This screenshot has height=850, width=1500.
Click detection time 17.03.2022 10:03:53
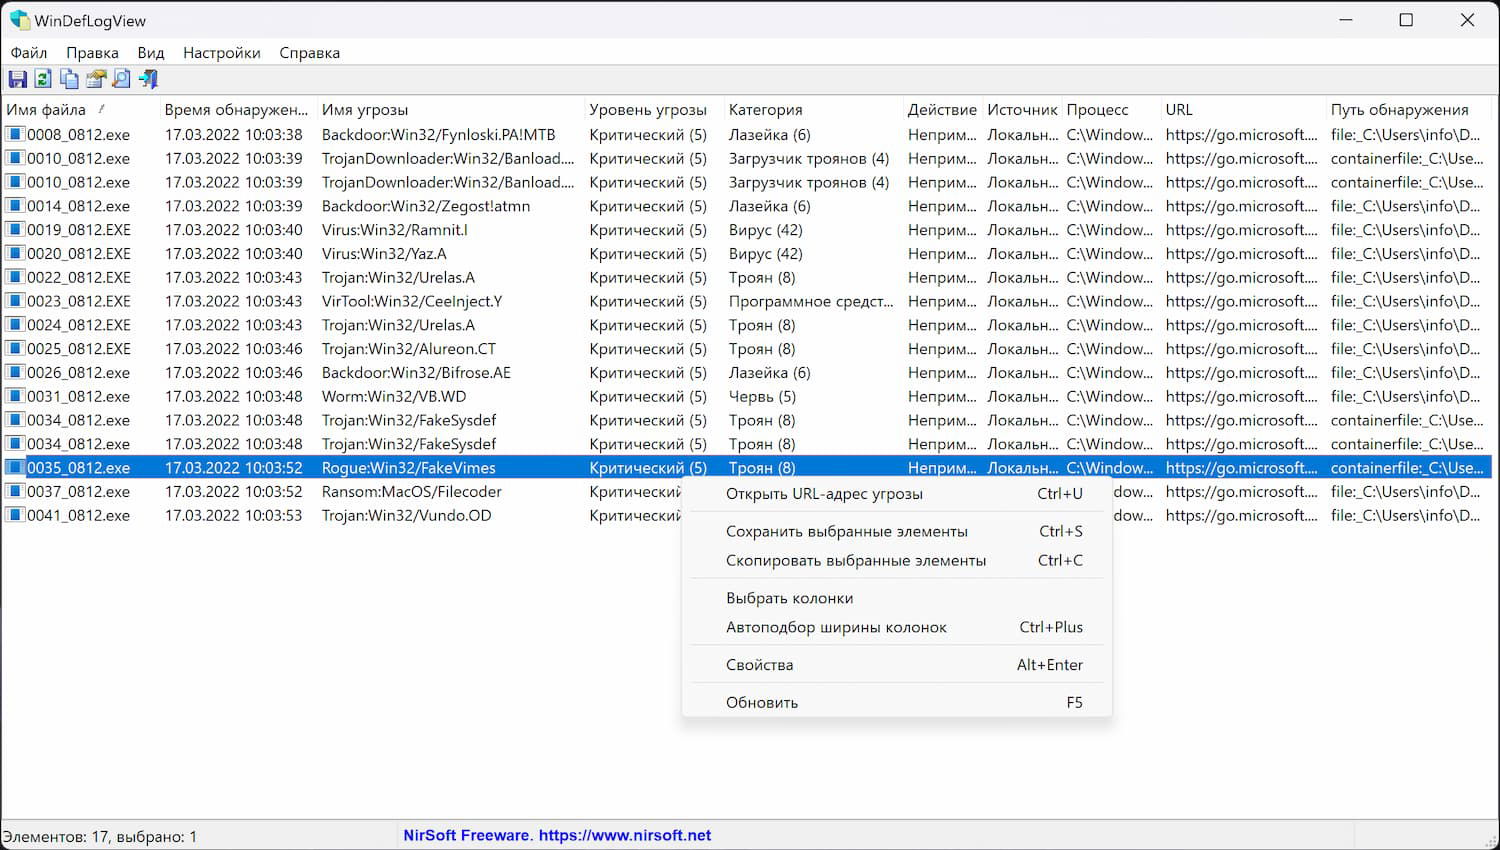coord(233,515)
